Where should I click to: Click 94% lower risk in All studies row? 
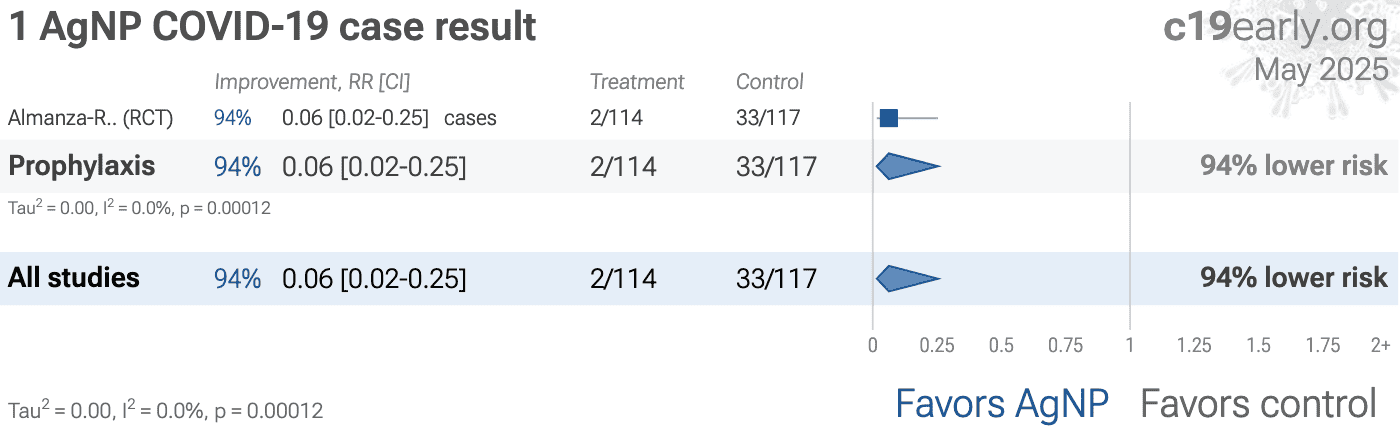click(x=1294, y=278)
